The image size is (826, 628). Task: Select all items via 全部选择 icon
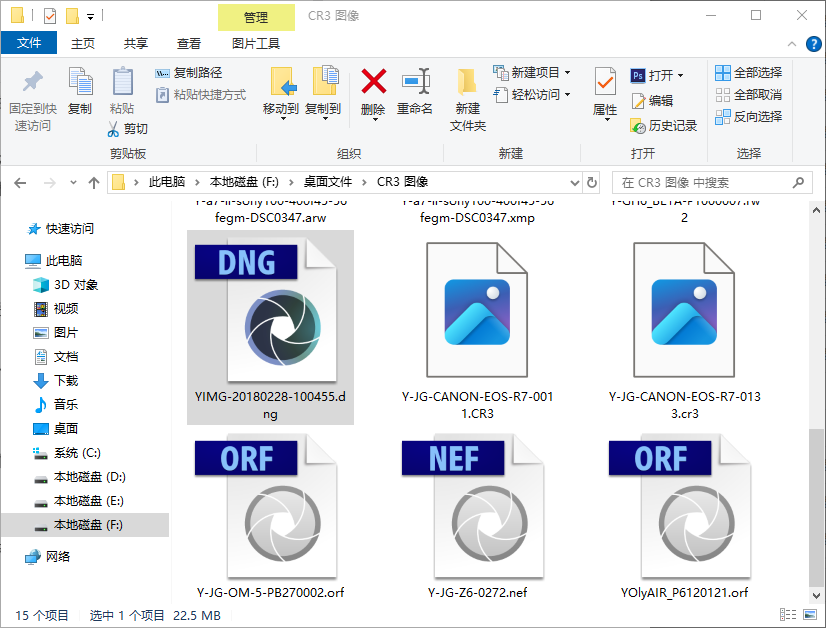click(x=723, y=73)
